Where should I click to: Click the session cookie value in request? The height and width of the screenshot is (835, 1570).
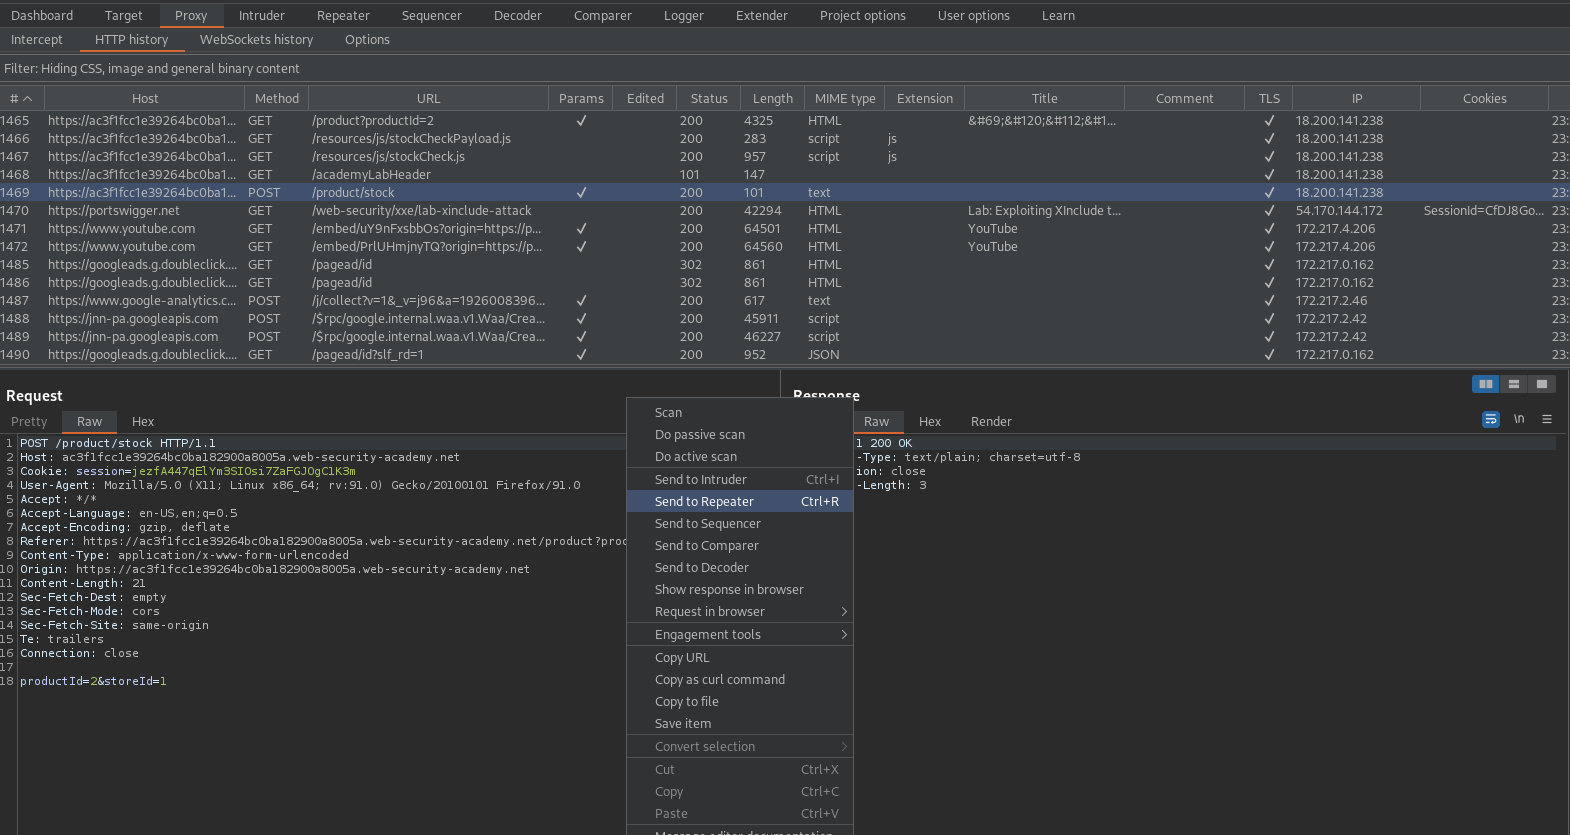point(244,471)
